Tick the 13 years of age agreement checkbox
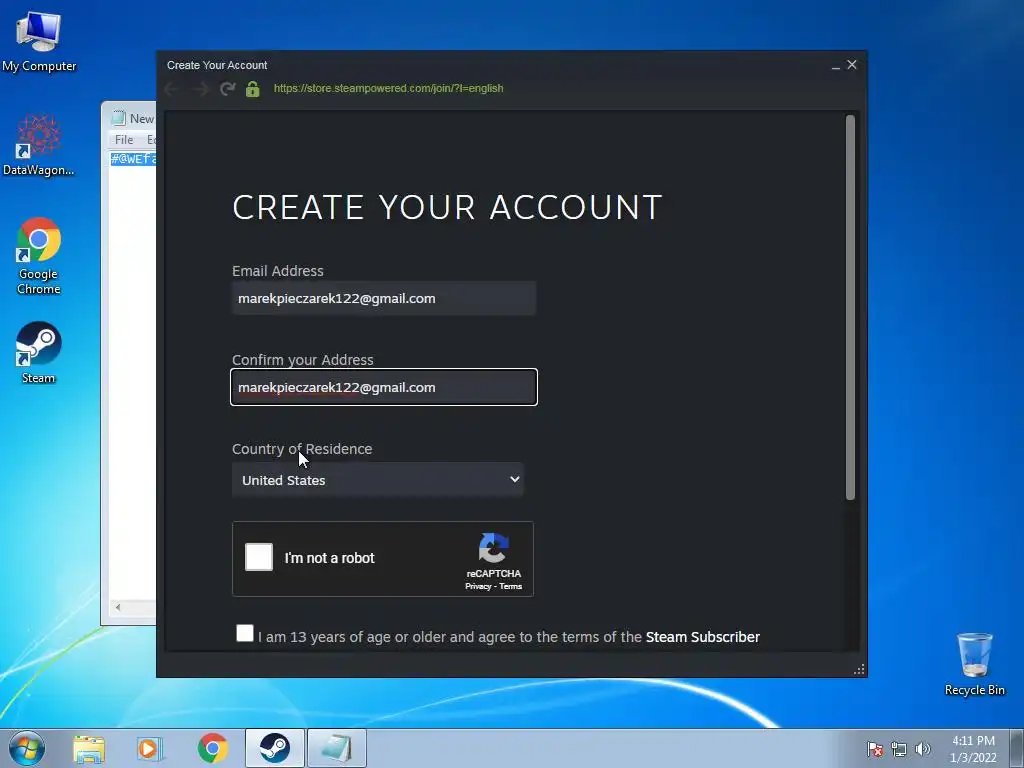The height and width of the screenshot is (768, 1024). (245, 633)
